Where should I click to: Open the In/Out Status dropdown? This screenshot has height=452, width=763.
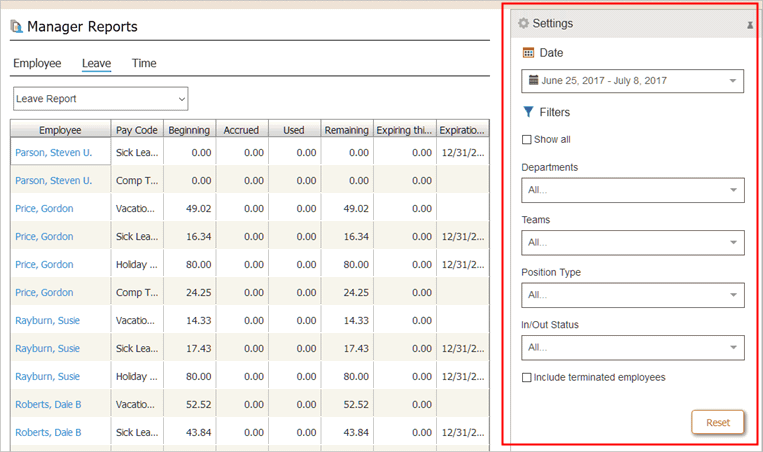632,347
